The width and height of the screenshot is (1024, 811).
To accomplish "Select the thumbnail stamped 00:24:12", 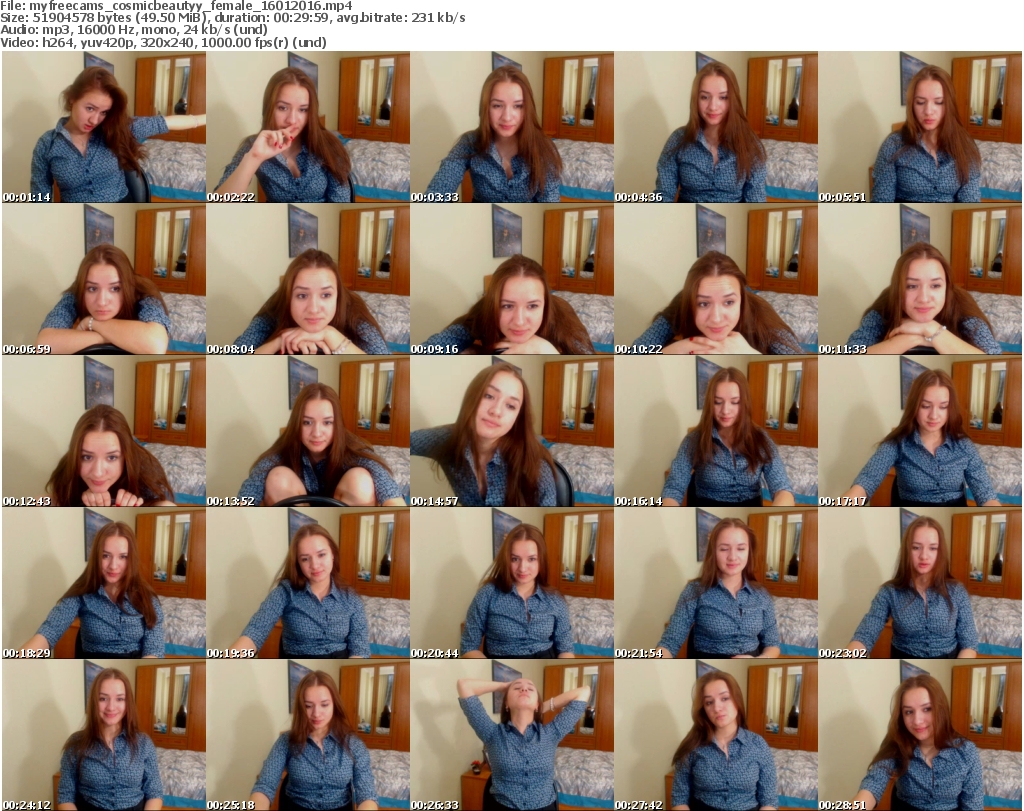I will (104, 735).
